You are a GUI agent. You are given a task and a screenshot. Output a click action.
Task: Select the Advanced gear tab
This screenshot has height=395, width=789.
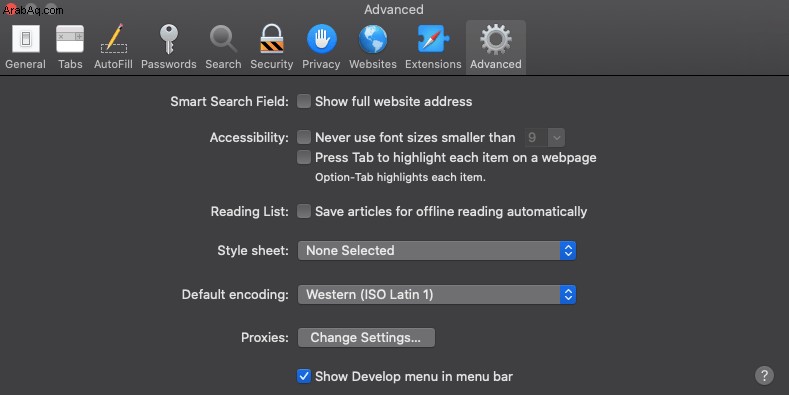coord(496,47)
